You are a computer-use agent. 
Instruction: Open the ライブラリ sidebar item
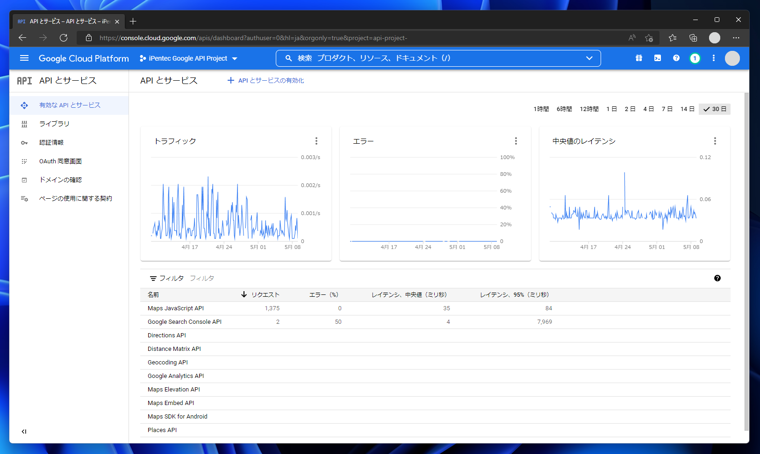[69, 124]
